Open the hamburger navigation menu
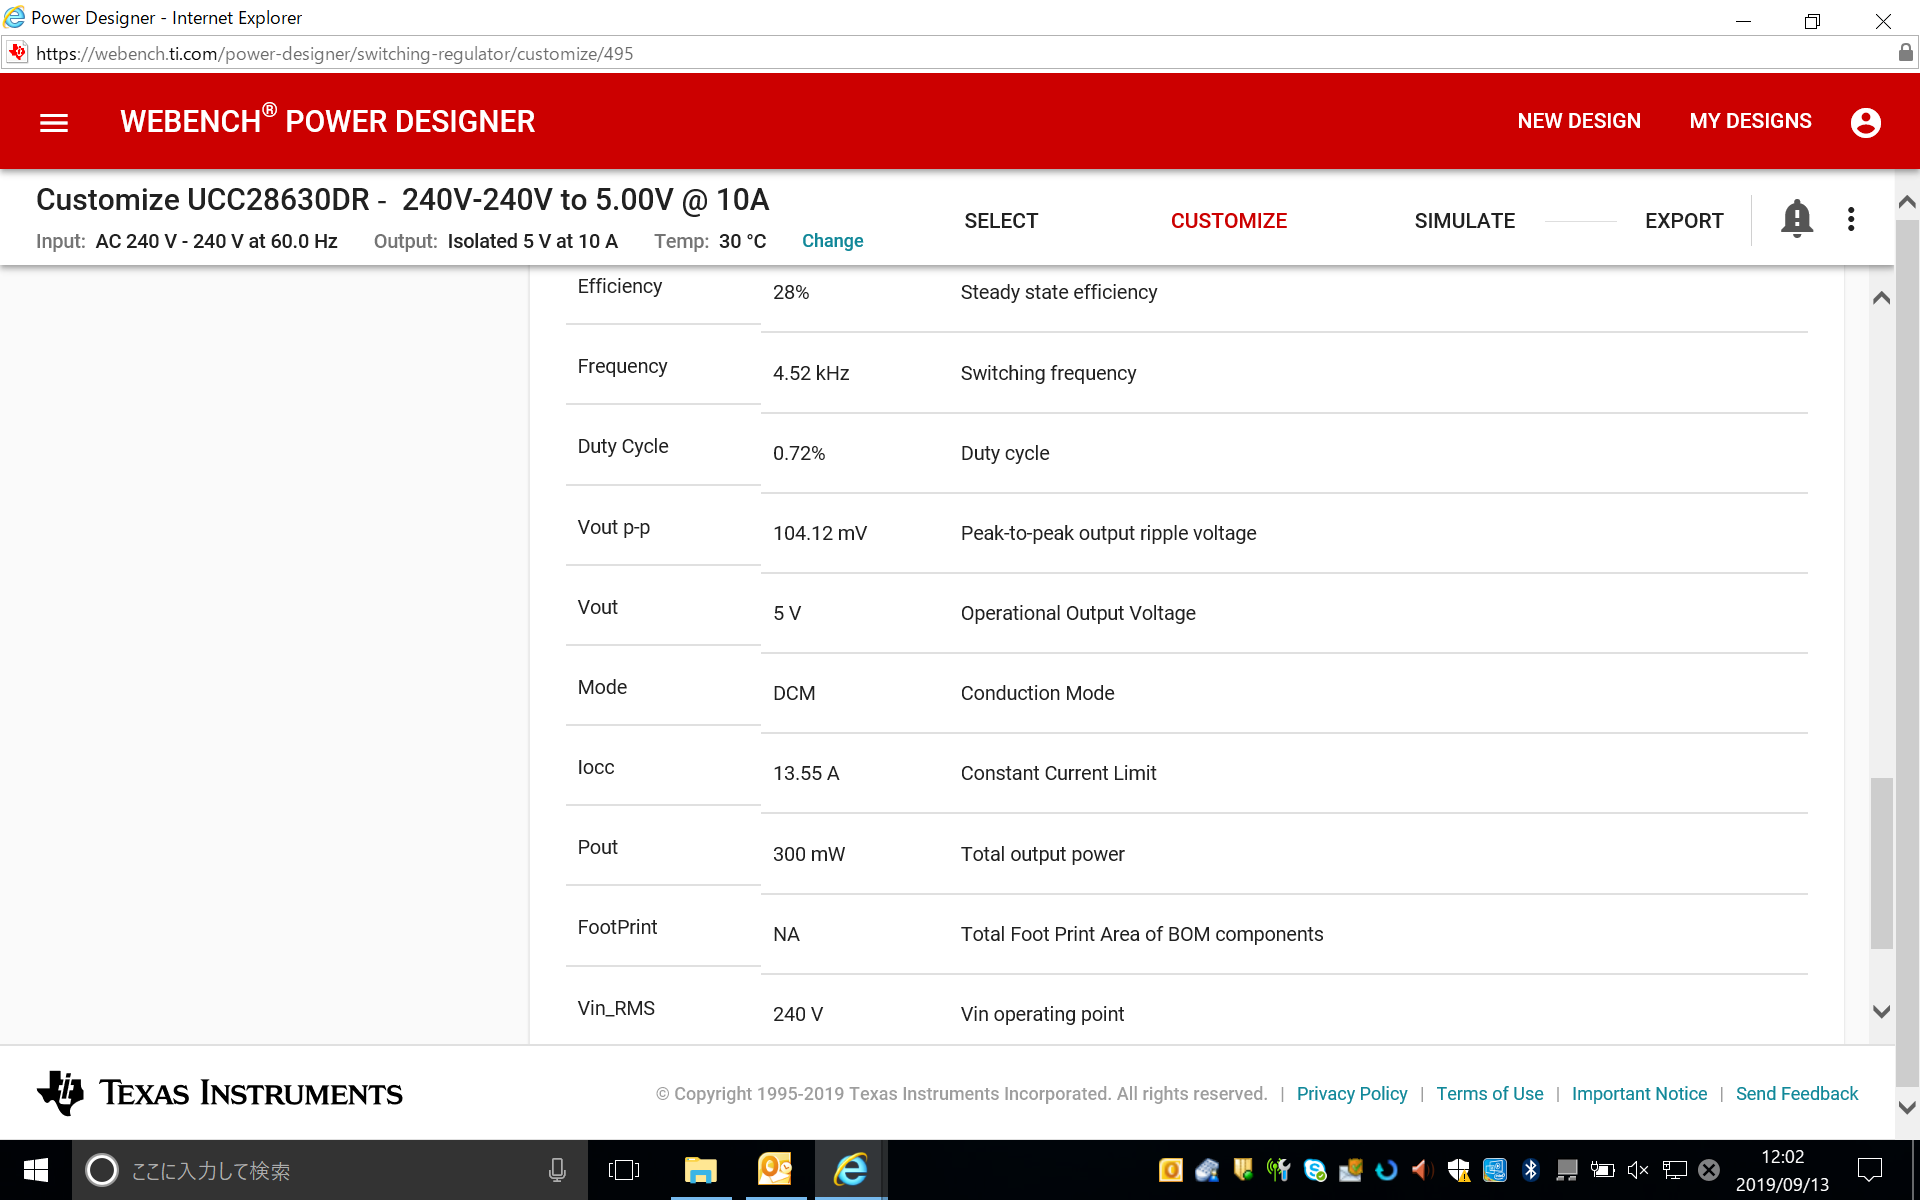Image resolution: width=1920 pixels, height=1200 pixels. point(54,122)
